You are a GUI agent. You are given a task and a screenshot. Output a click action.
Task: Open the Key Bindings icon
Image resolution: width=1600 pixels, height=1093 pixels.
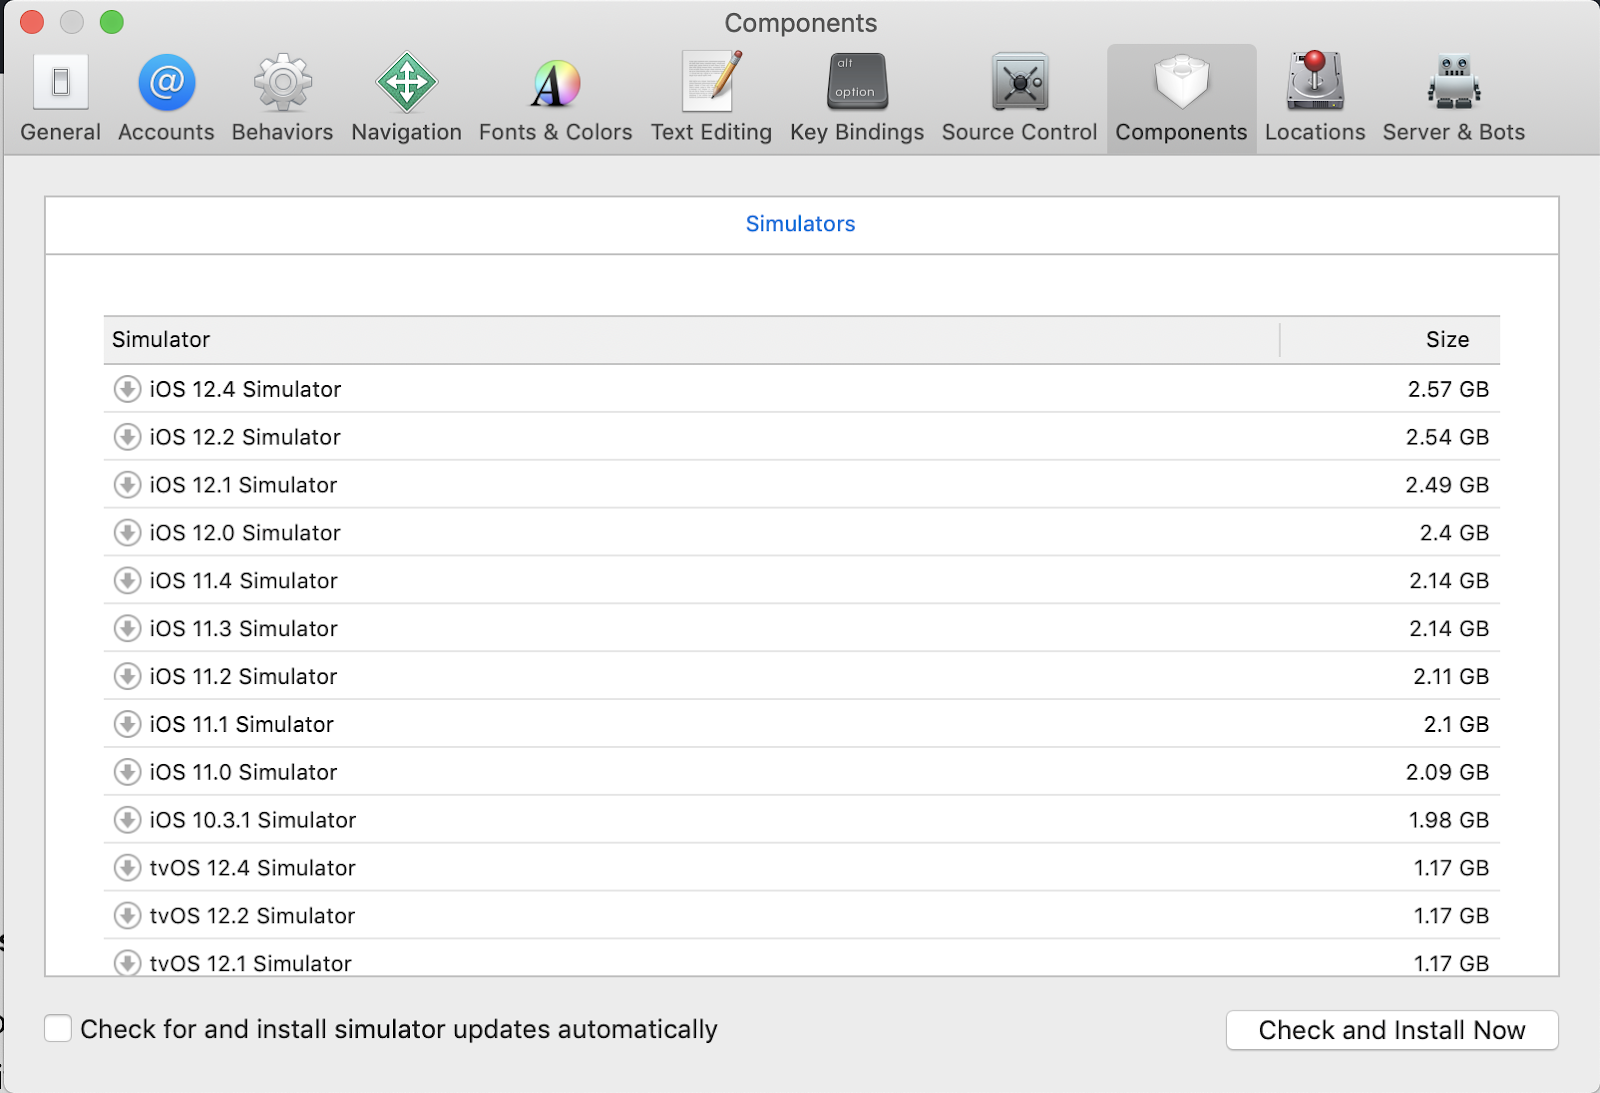point(857,81)
